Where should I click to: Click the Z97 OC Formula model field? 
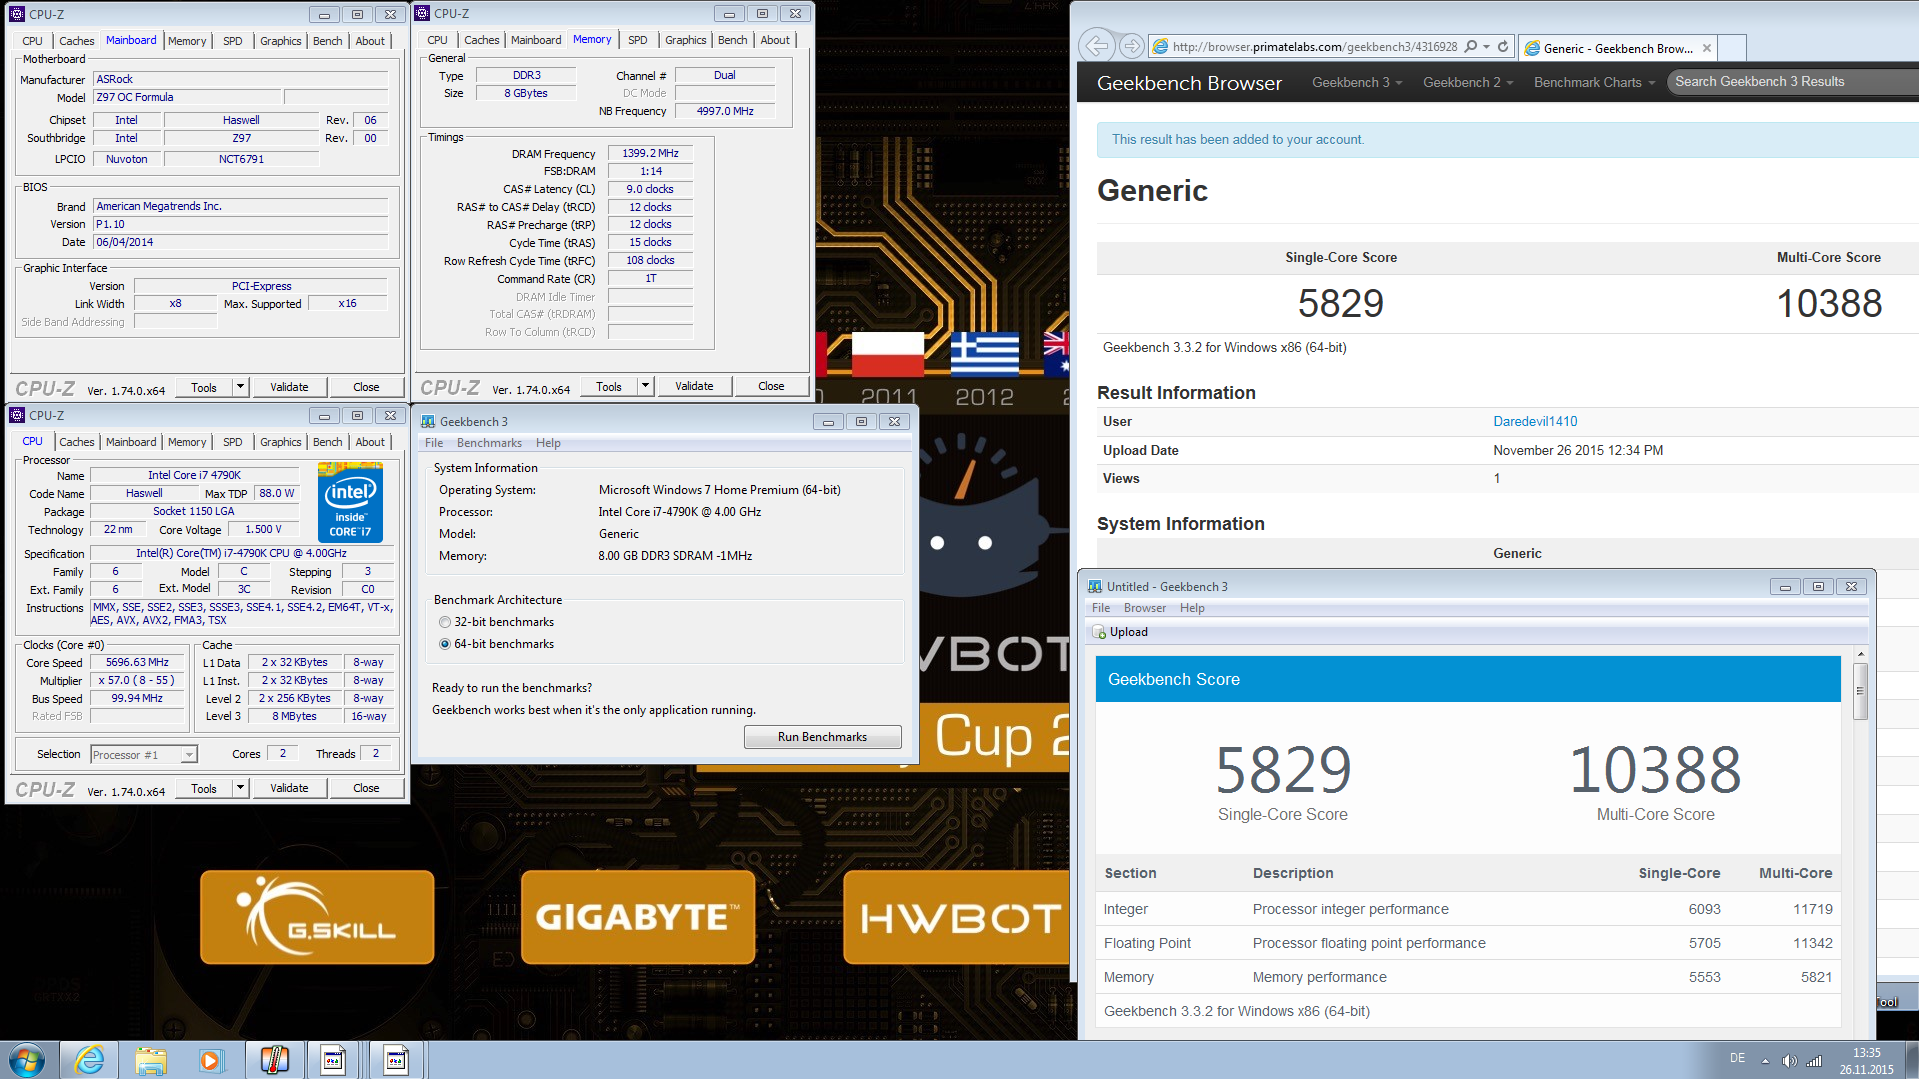(x=188, y=97)
